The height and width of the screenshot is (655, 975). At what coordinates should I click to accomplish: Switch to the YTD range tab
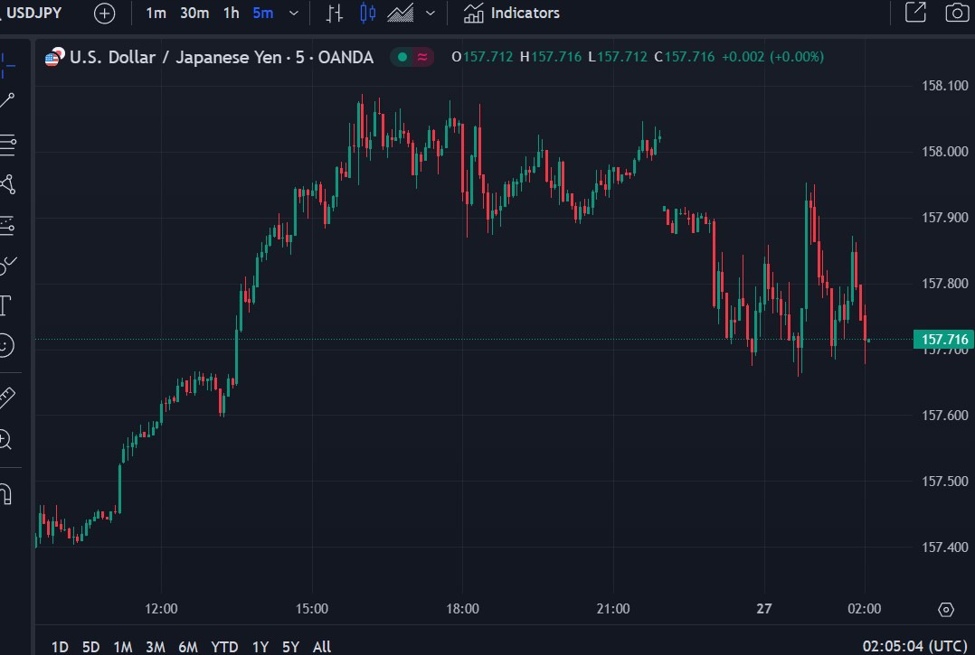tap(224, 647)
